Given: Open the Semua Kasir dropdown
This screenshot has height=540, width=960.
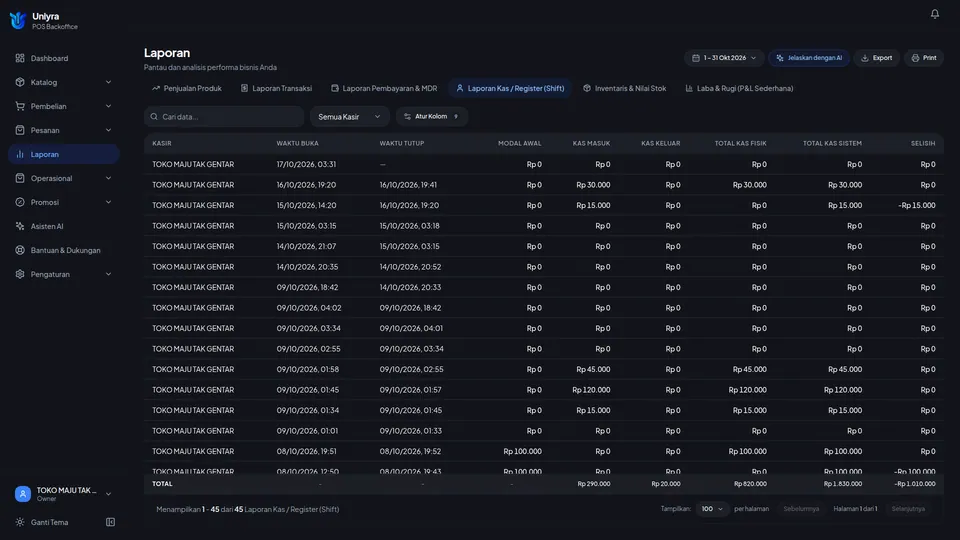Looking at the screenshot, I should click(349, 116).
